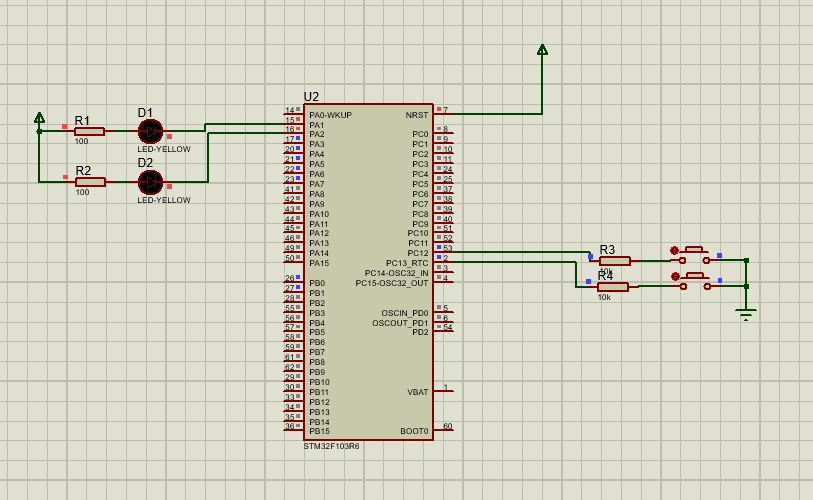Click the PA0-WKUP pin label
Image resolution: width=813 pixels, height=500 pixels.
(x=330, y=115)
